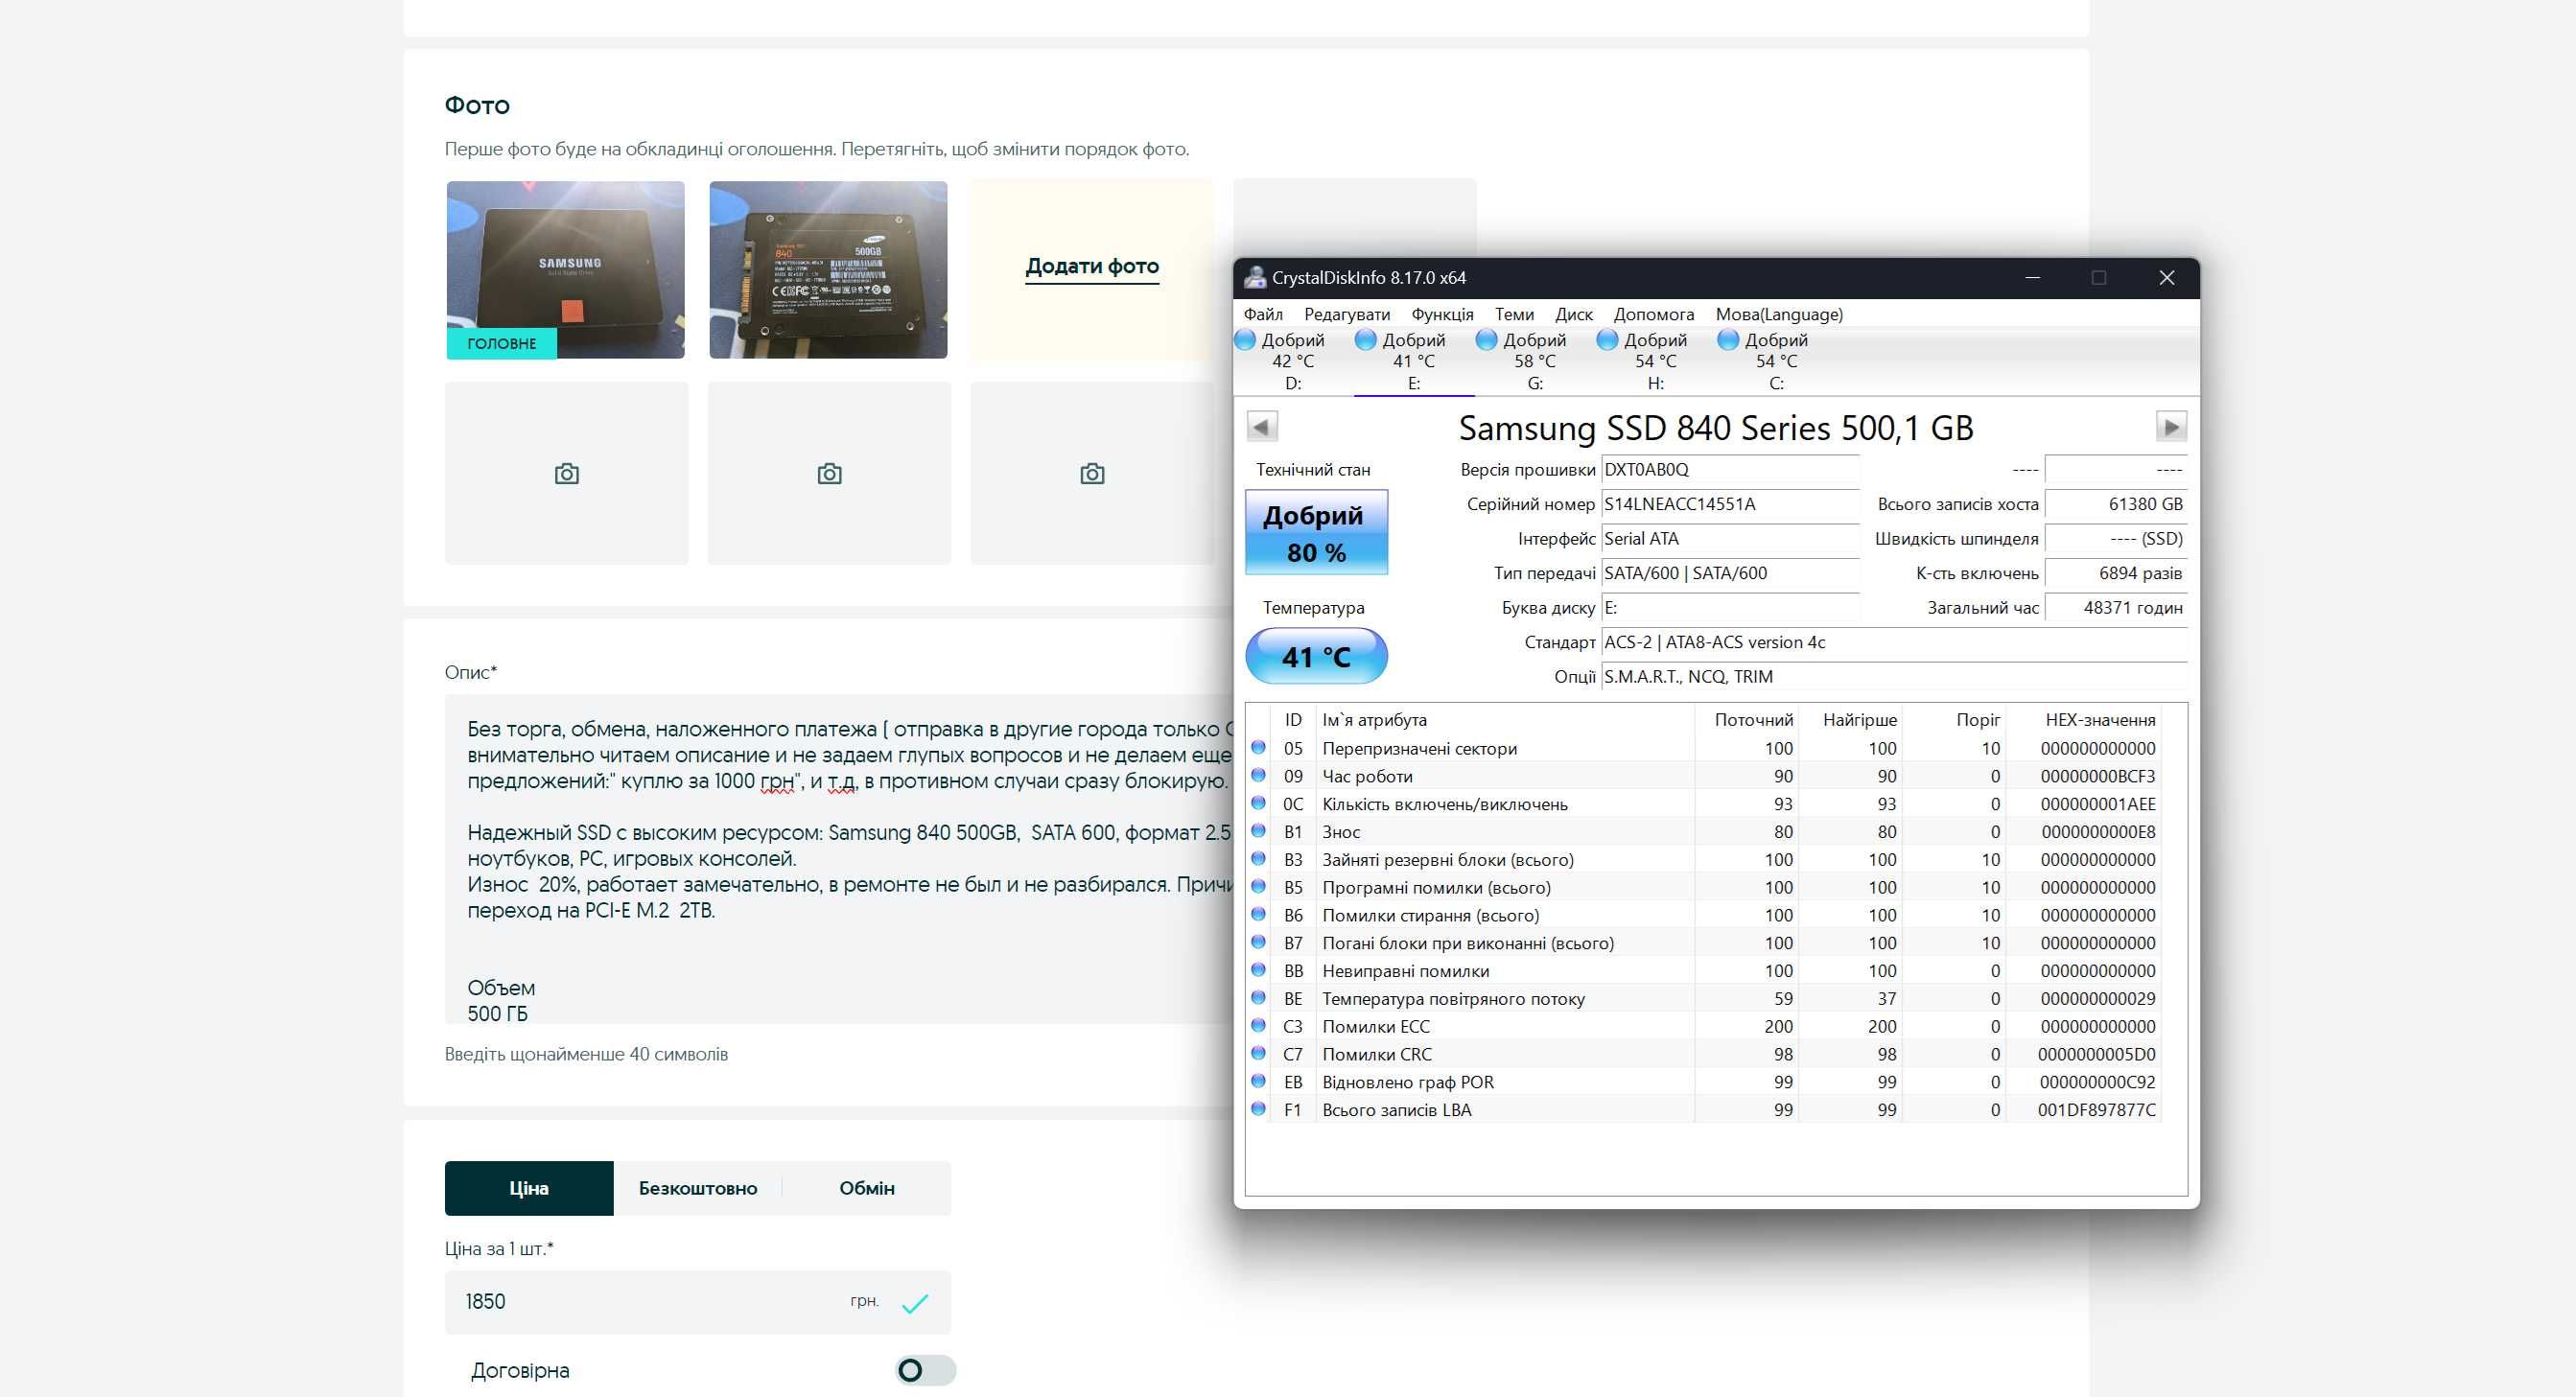Minimize the CrystalDiskInfo window
This screenshot has height=1397, width=2576.
coord(2033,278)
